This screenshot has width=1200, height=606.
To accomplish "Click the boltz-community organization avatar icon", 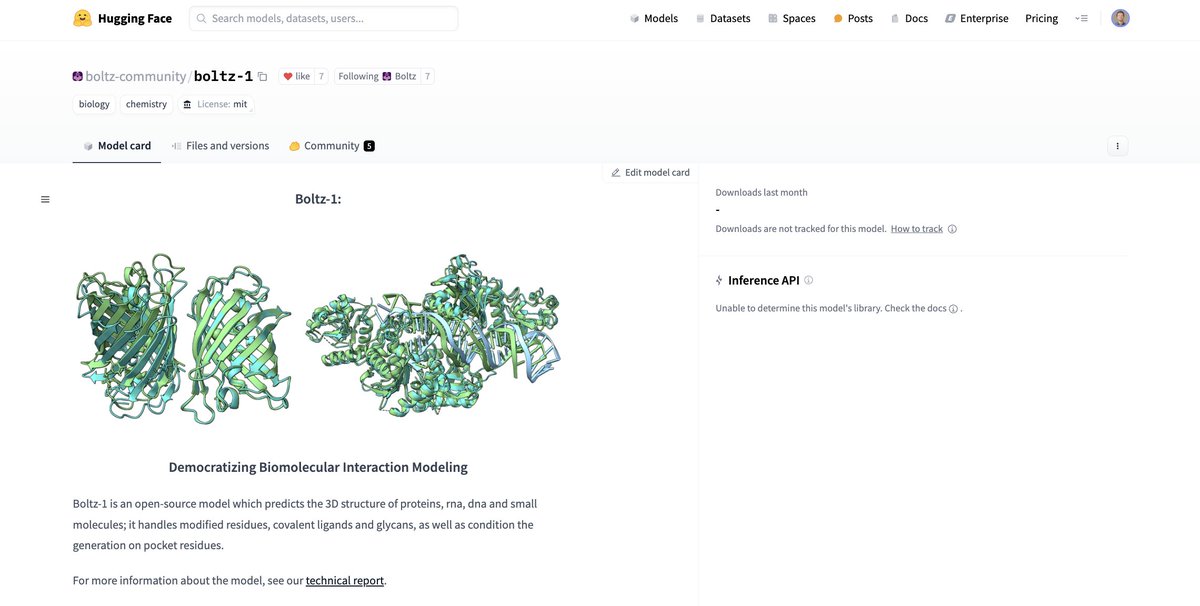I will 78,76.
